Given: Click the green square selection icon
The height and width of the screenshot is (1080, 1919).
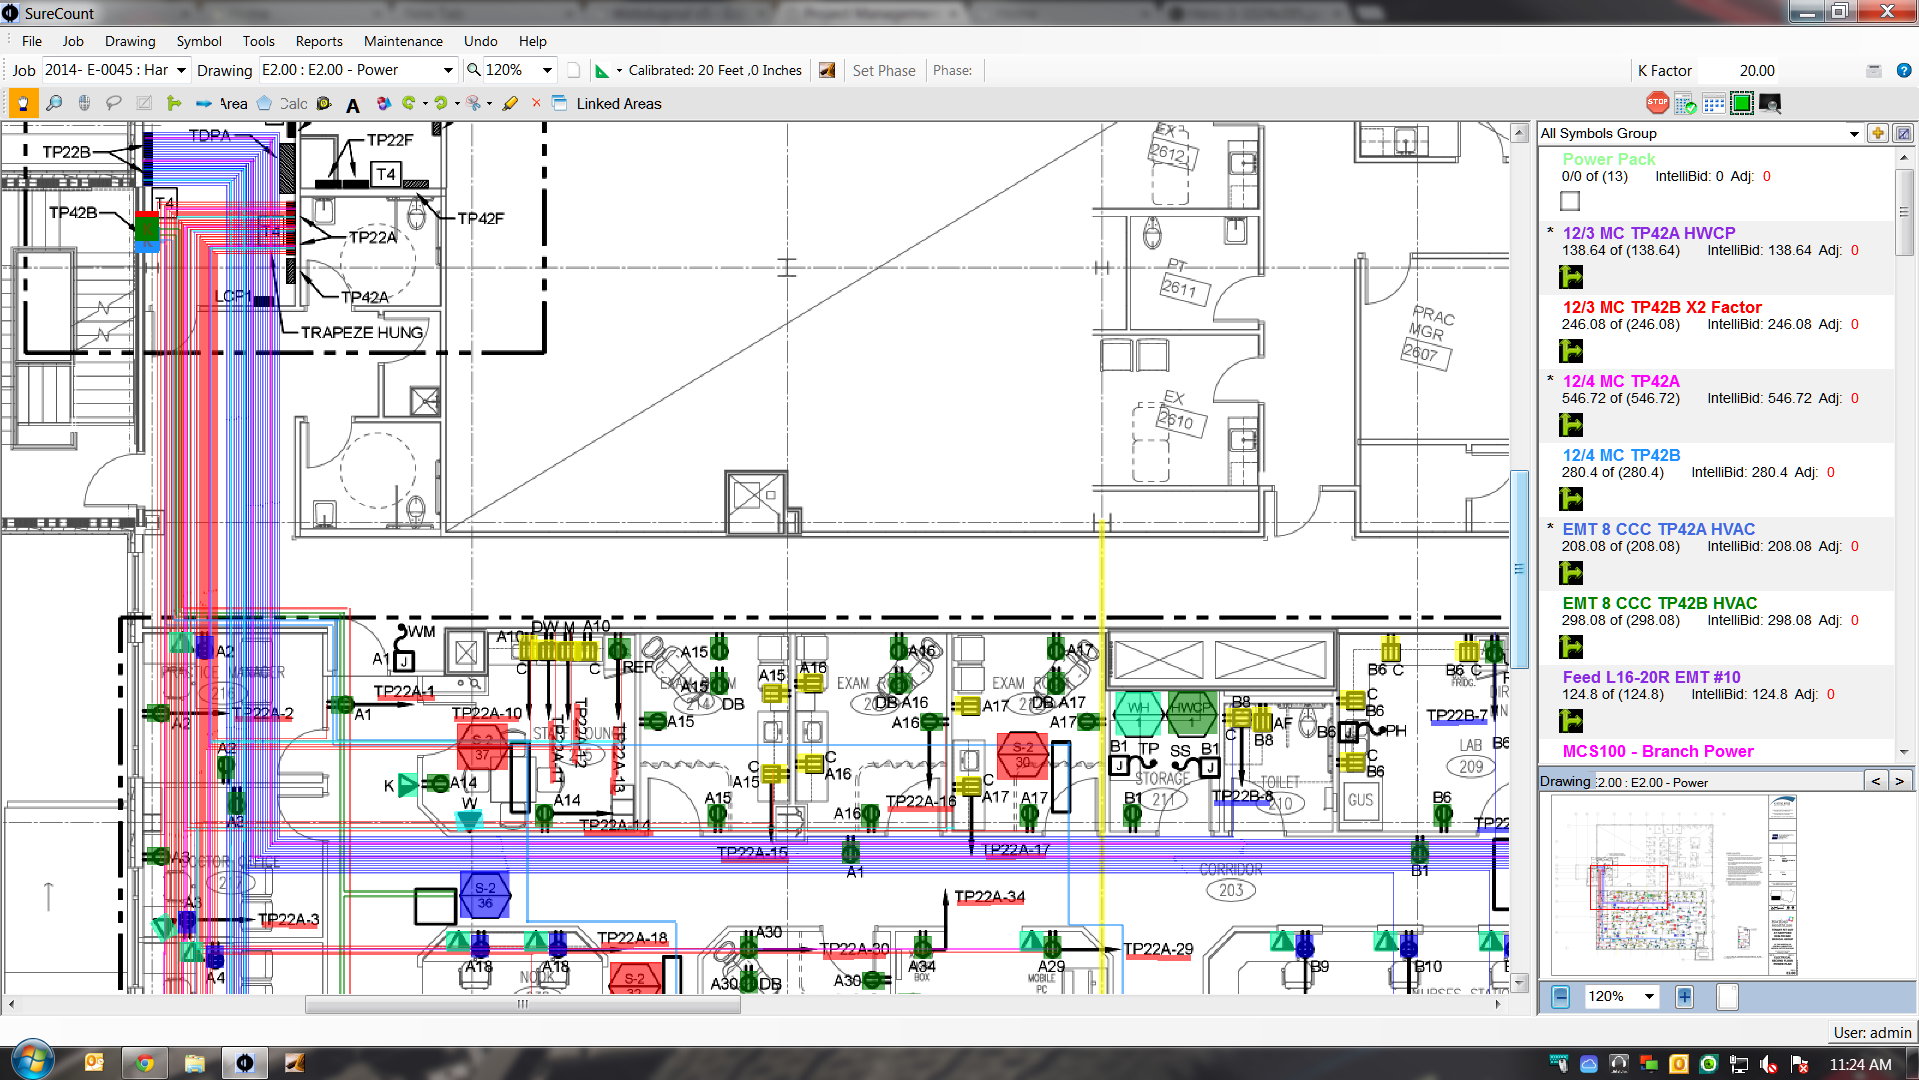Looking at the screenshot, I should point(1742,104).
